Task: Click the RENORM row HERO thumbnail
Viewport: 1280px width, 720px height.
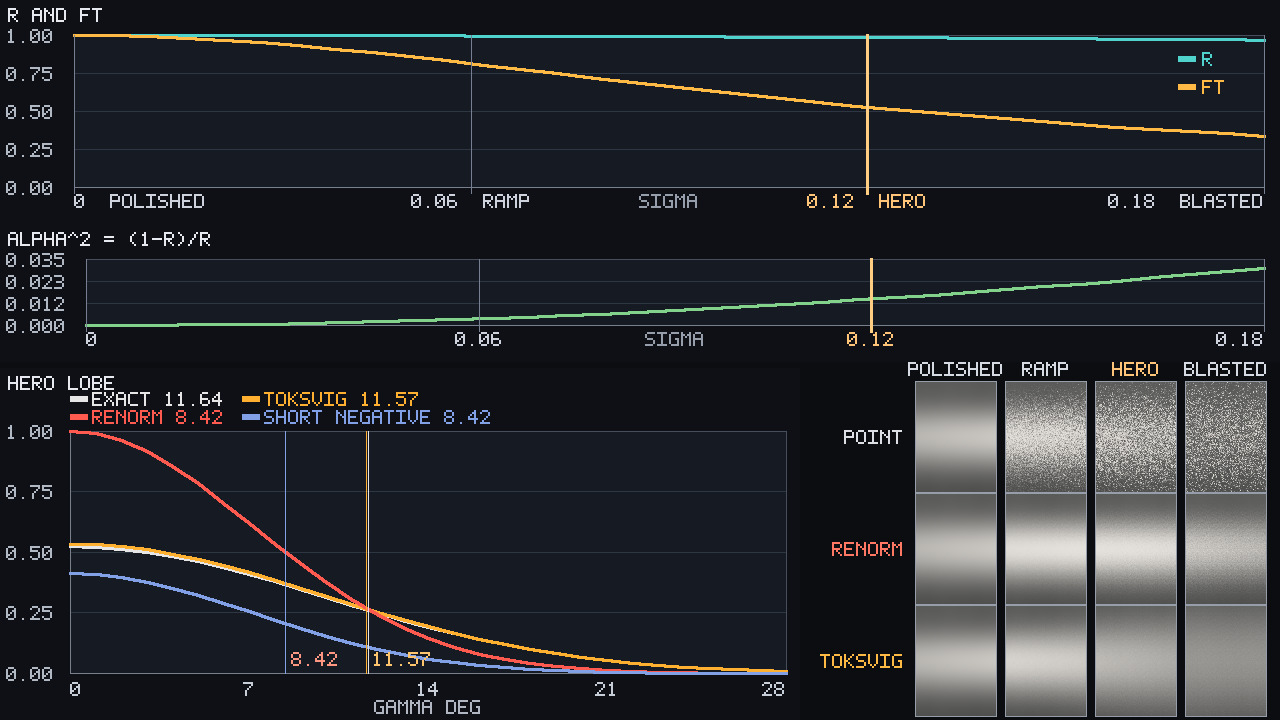Action: point(1136,549)
